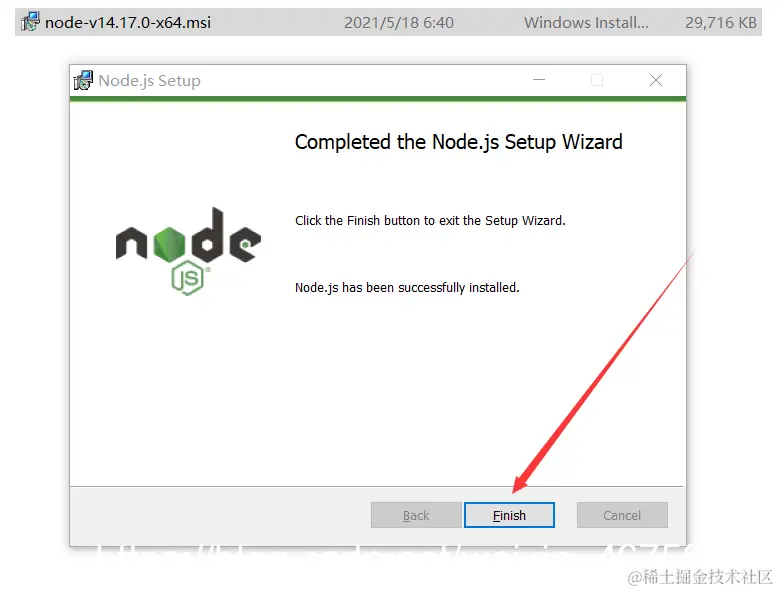The height and width of the screenshot is (592, 779).
Task: Click the Windows Install... file type cell
Action: 586,22
